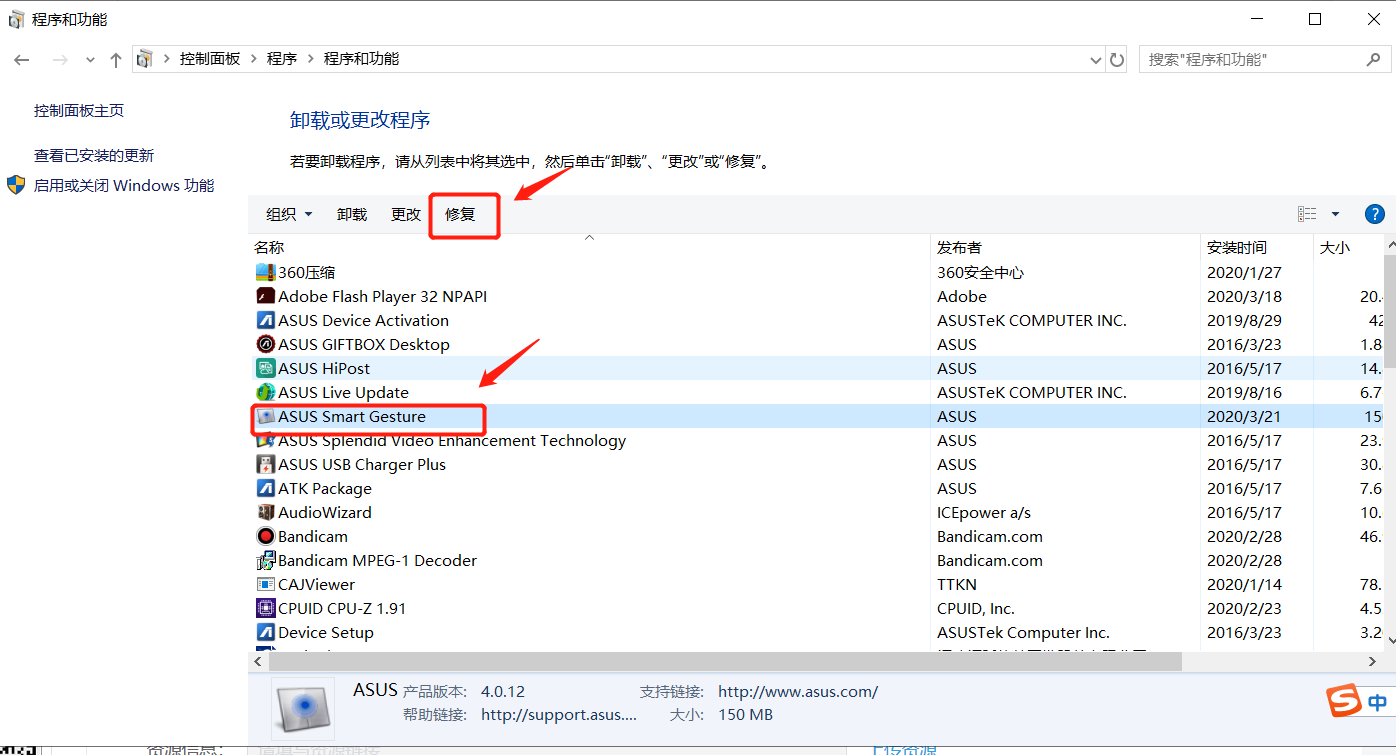1396x755 pixels.
Task: Open the recent locations dropdown arrow
Action: point(90,60)
